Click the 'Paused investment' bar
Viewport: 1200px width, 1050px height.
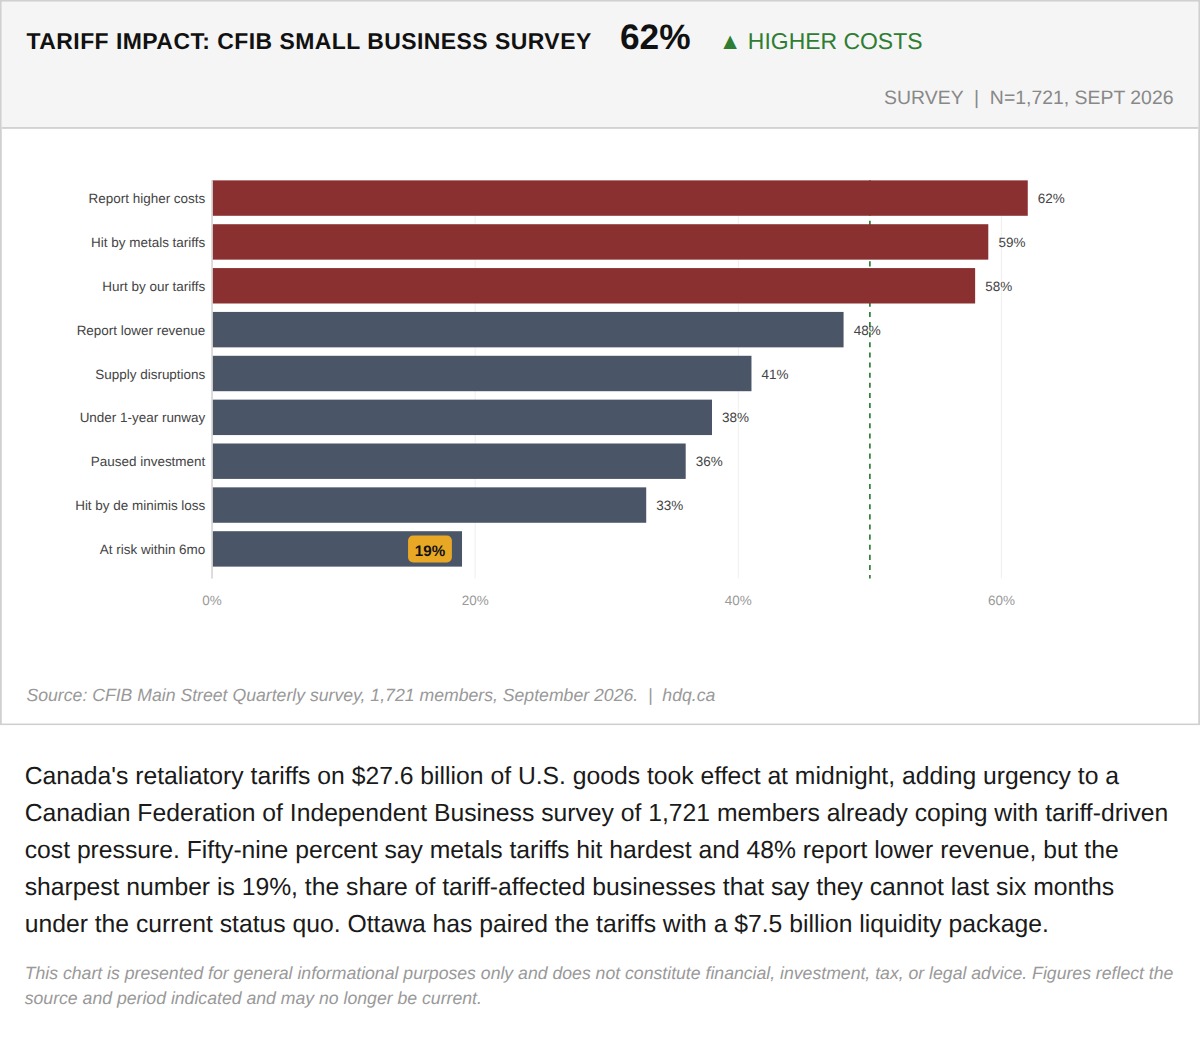tap(449, 461)
